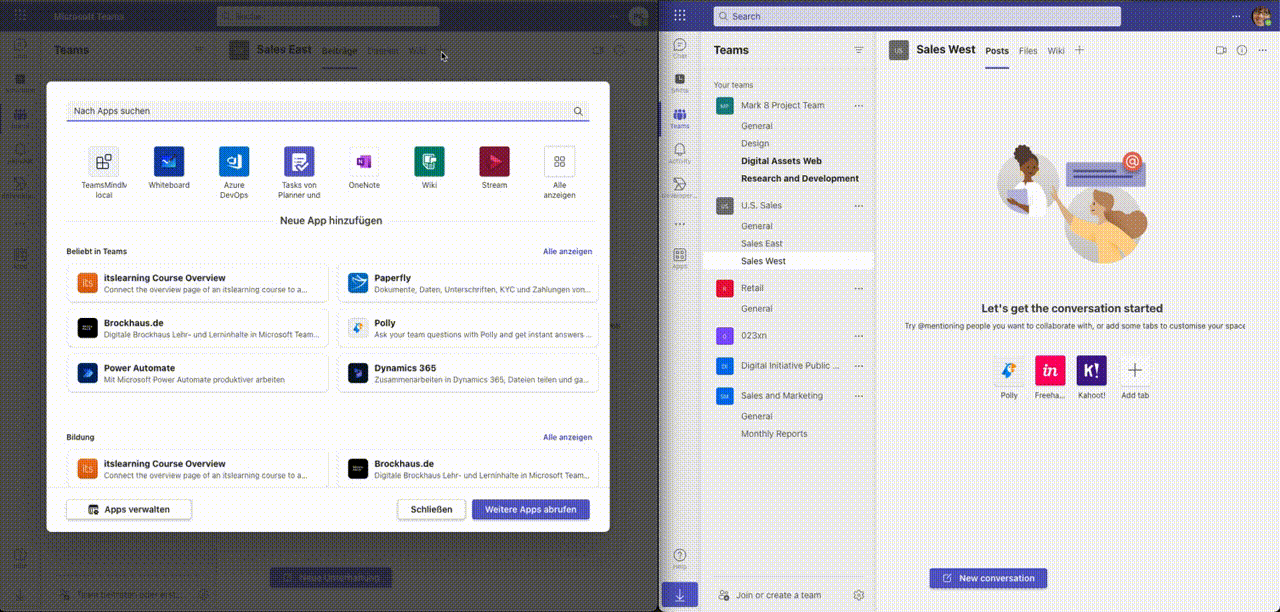Select the OneNote app icon

[364, 162]
